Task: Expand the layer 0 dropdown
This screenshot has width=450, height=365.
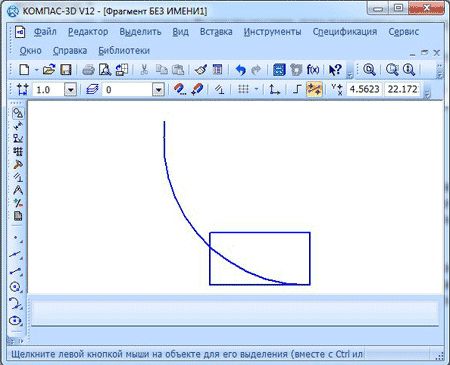Action: (159, 90)
